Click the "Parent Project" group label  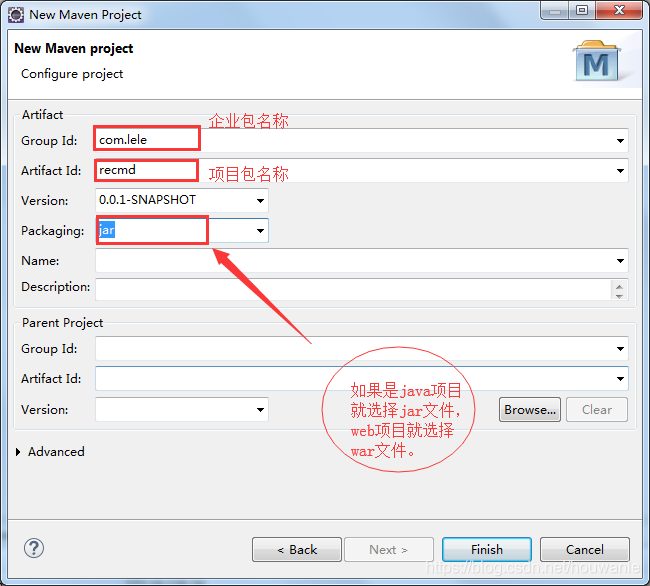click(x=62, y=323)
